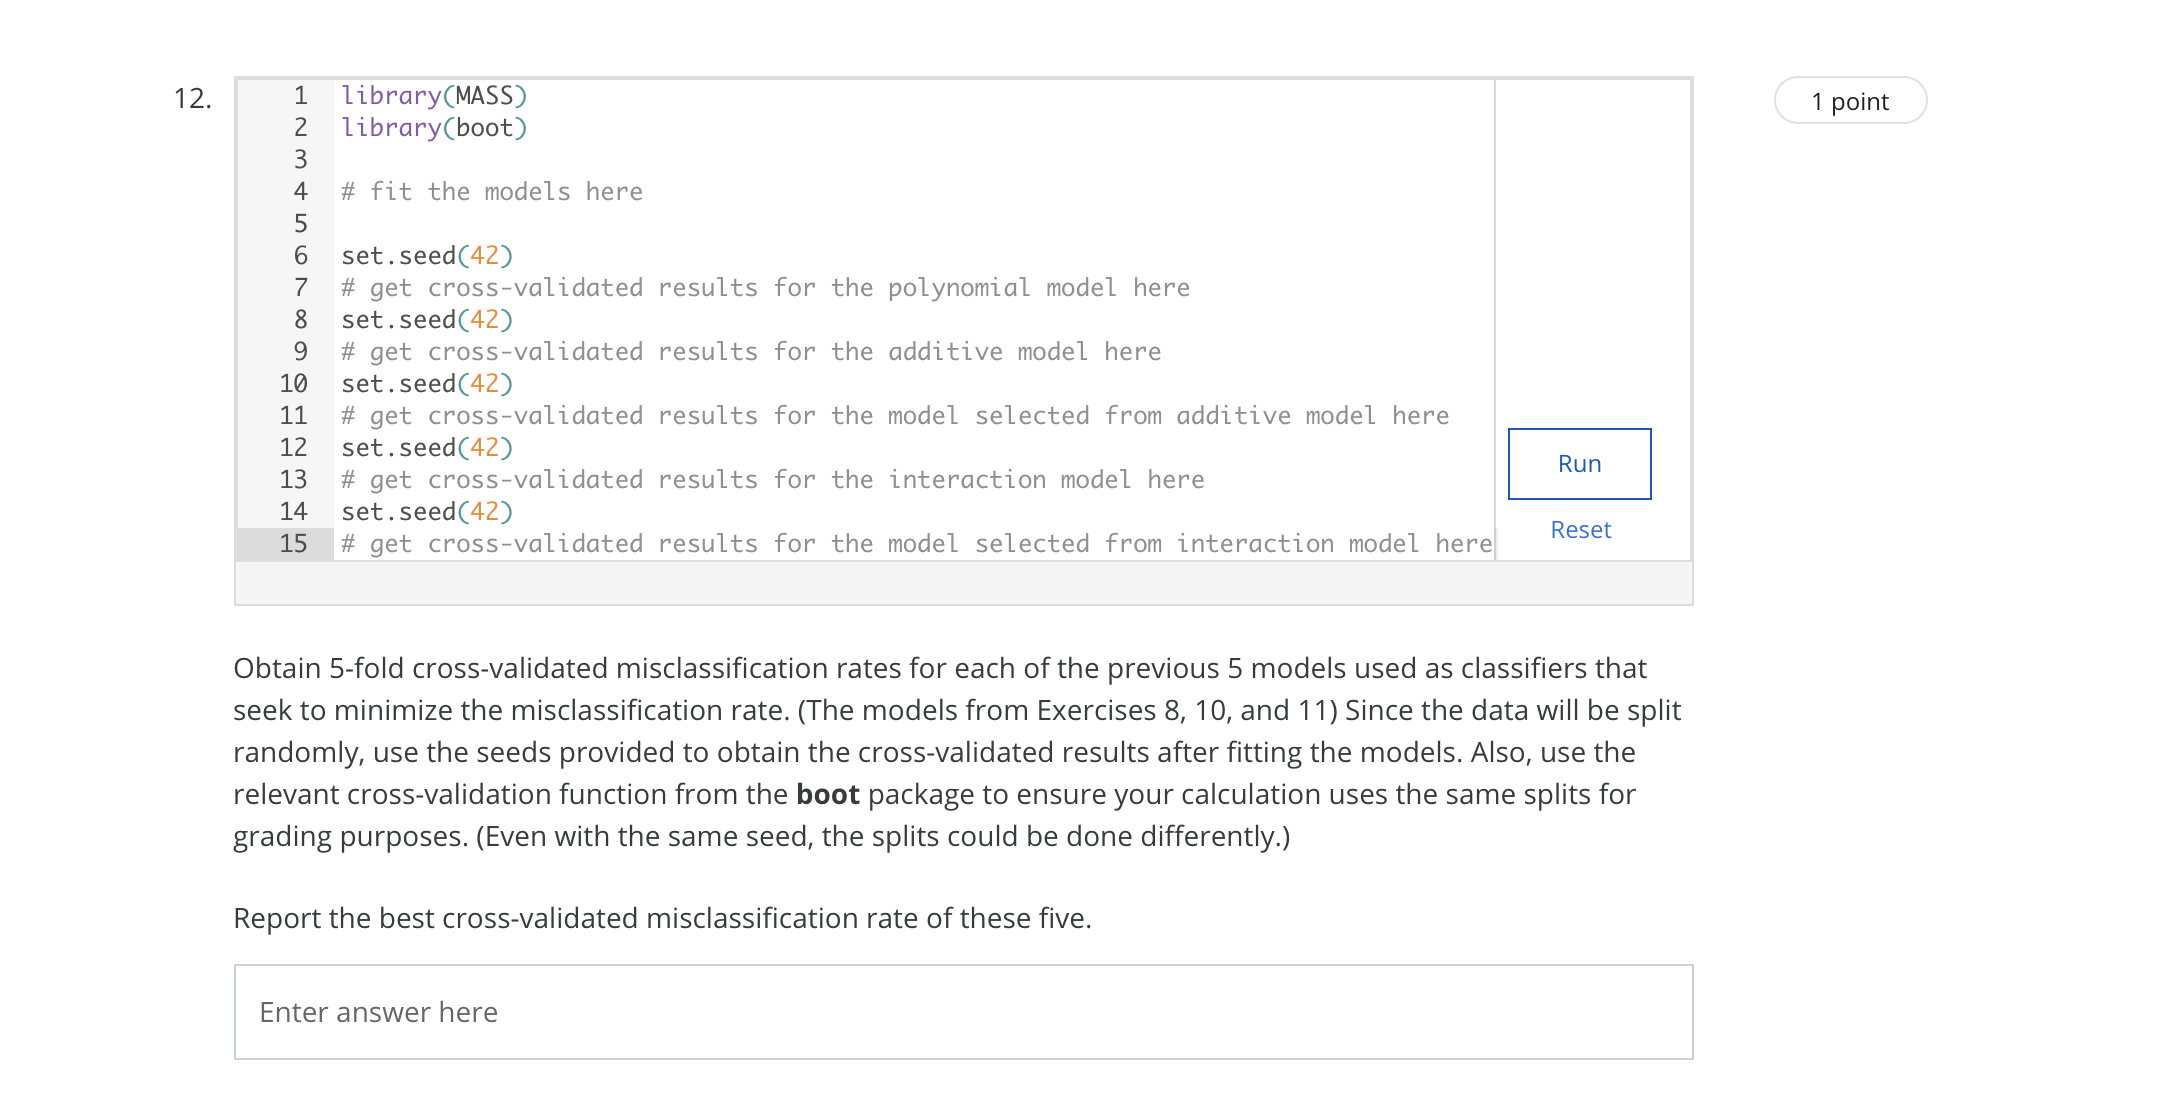
Task: Click line number 1 in the gutter
Action: pyautogui.click(x=300, y=96)
